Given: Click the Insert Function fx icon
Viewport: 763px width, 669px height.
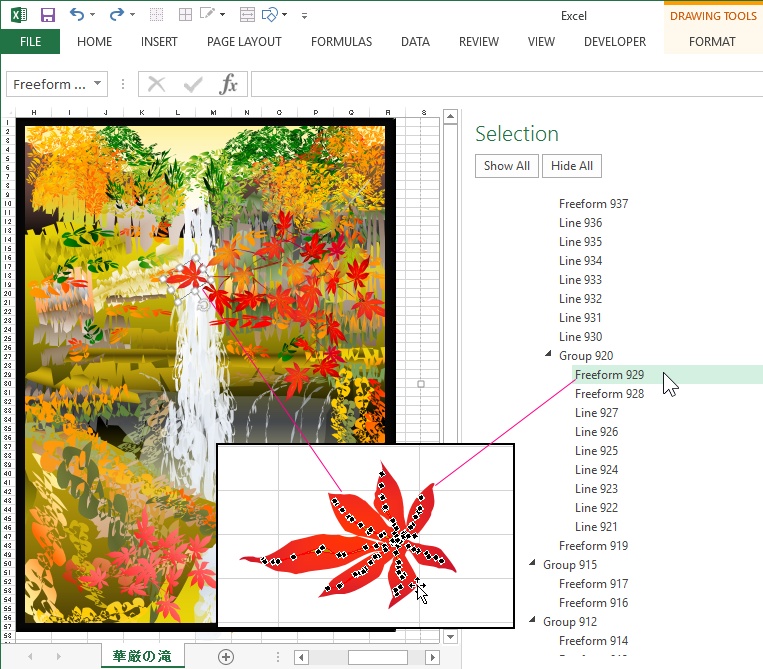Looking at the screenshot, I should point(229,84).
